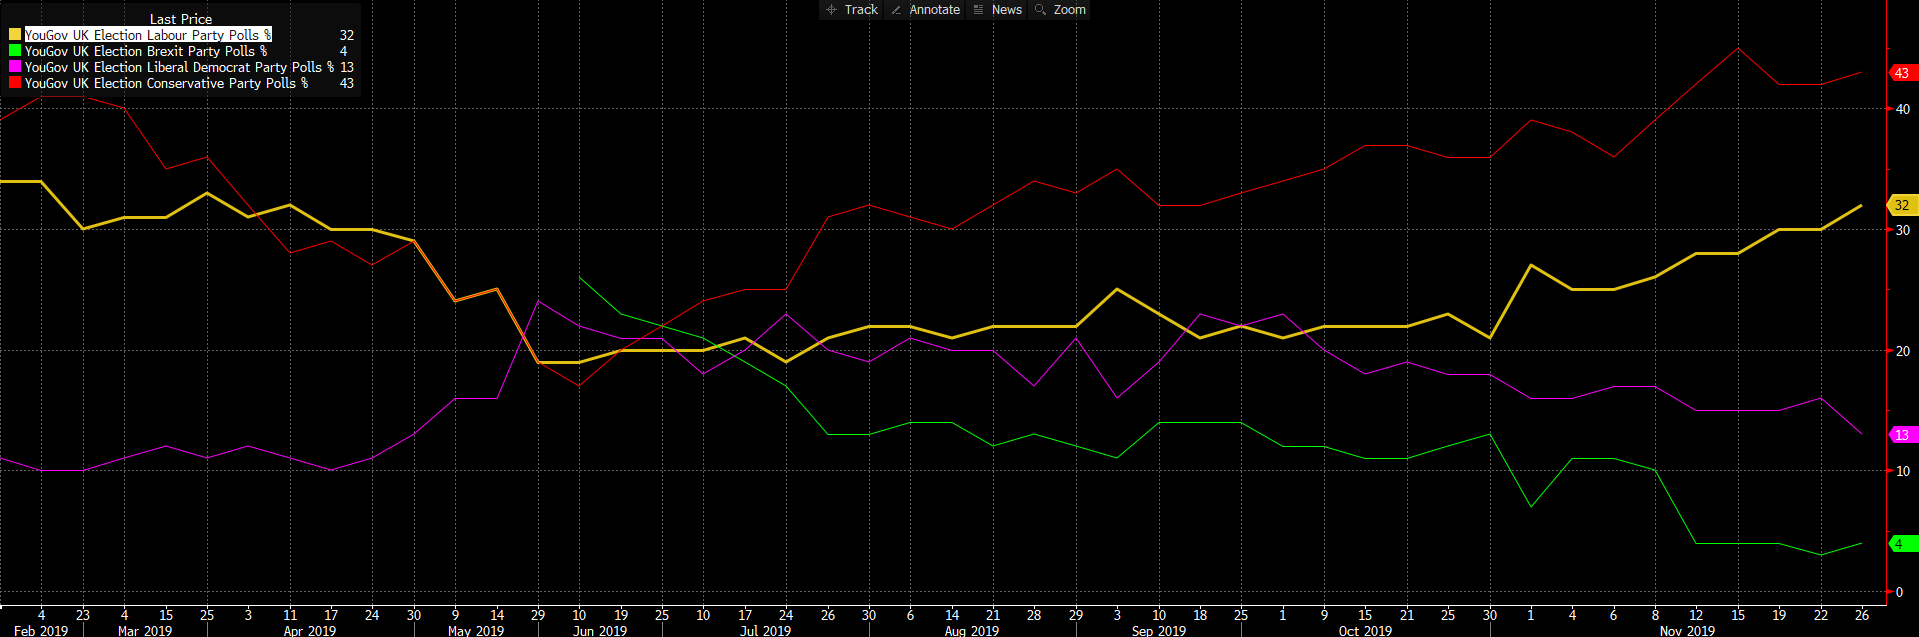Click the Last Price legend header

click(181, 19)
